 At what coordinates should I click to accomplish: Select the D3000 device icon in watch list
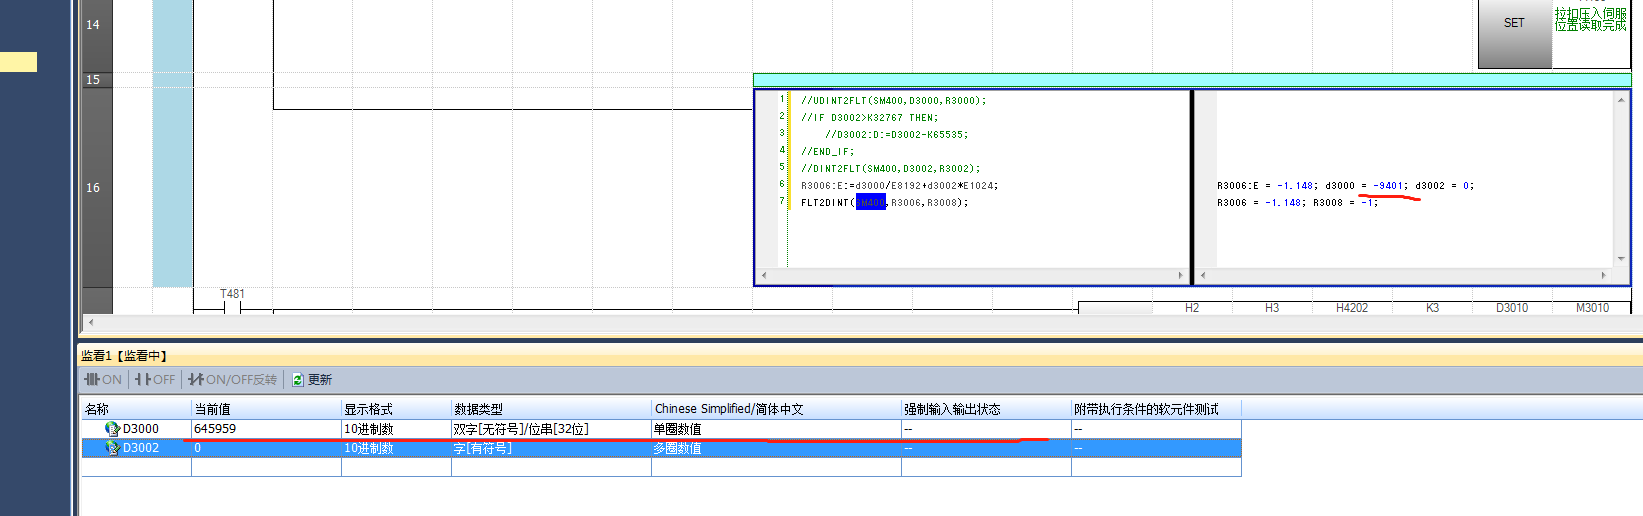click(112, 429)
